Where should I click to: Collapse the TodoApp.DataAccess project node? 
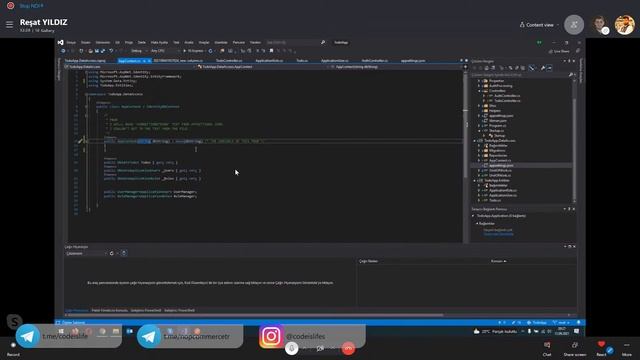pyautogui.click(x=474, y=140)
